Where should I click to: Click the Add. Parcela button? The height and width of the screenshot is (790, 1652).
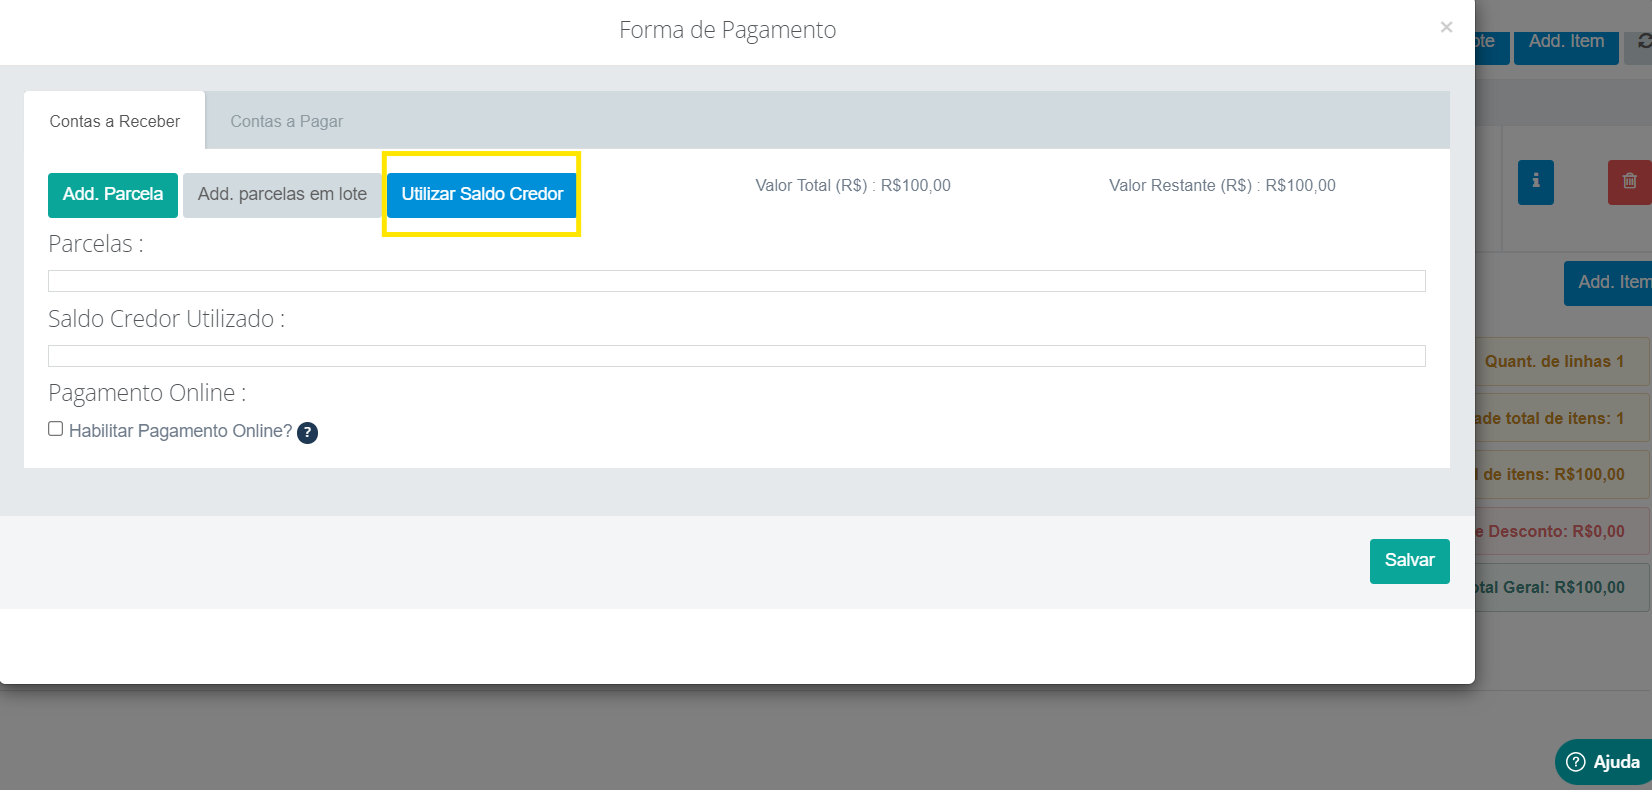(113, 195)
